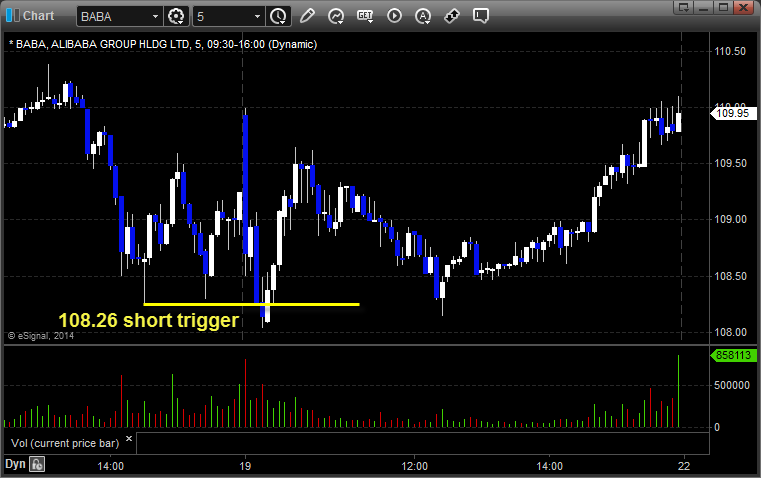Minimize the chart window
761x478 pixels.
[x=704, y=7]
